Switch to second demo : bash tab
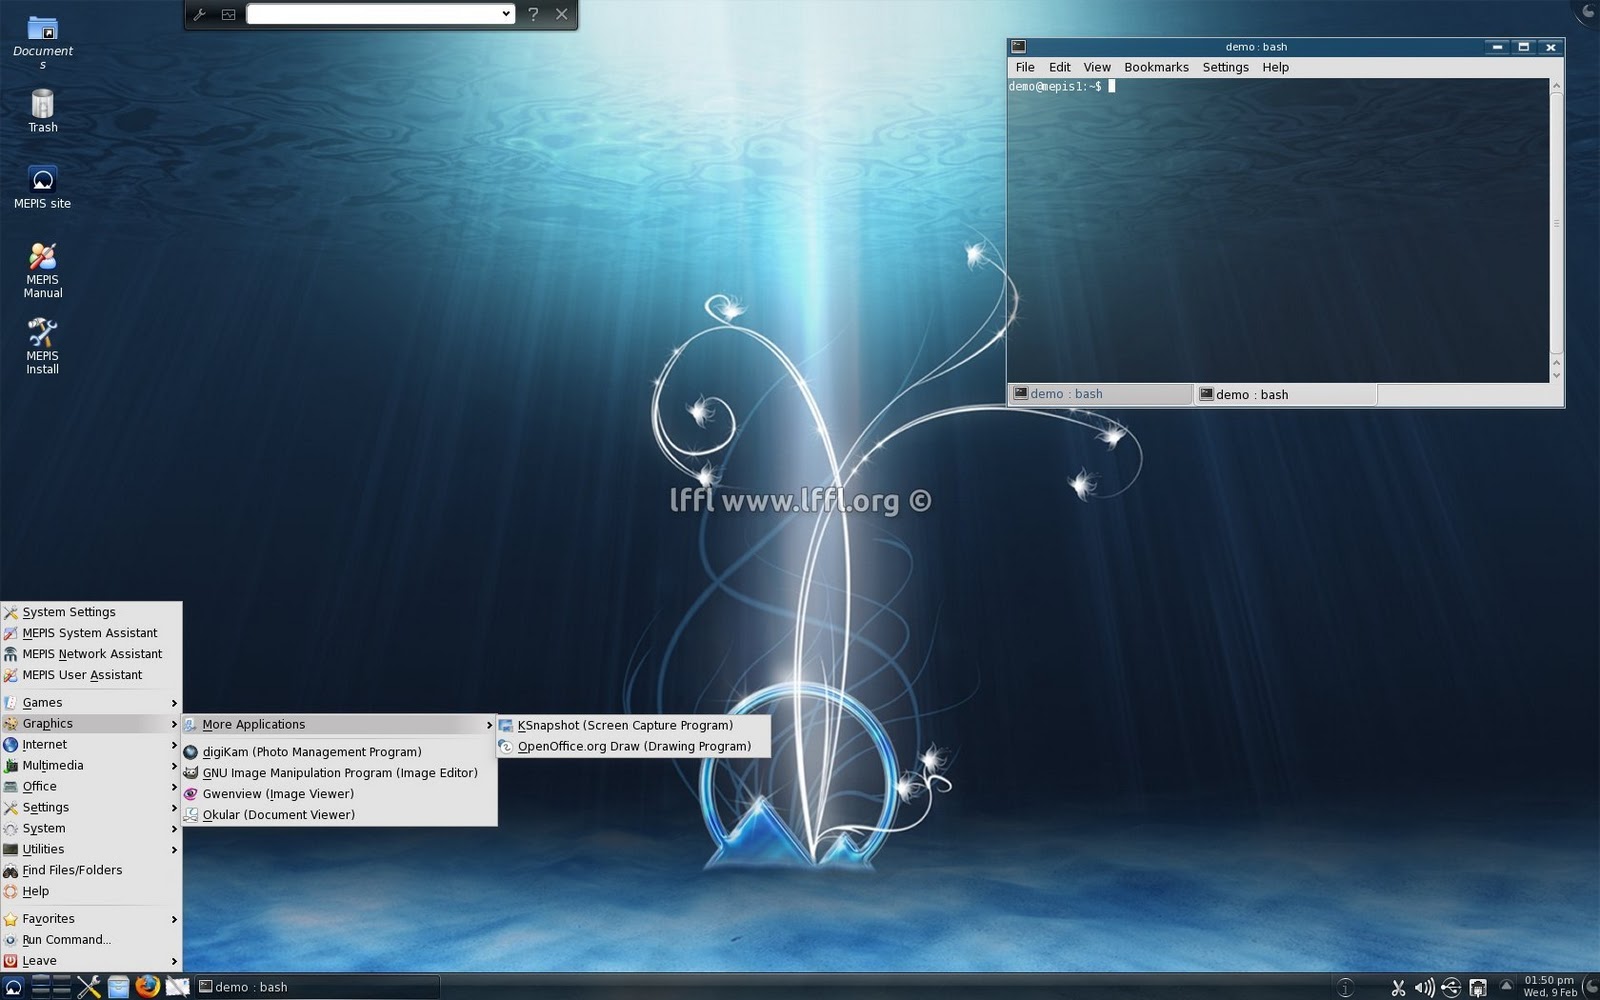The height and width of the screenshot is (1000, 1600). point(1286,394)
